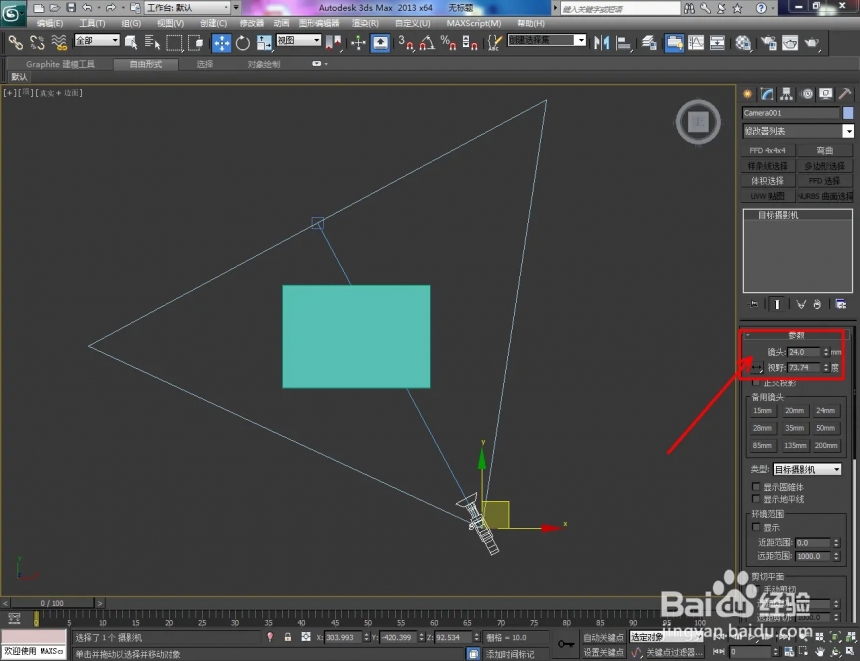This screenshot has width=860, height=661.
Task: Click the 镜头 lens value field 24.0
Action: point(804,352)
